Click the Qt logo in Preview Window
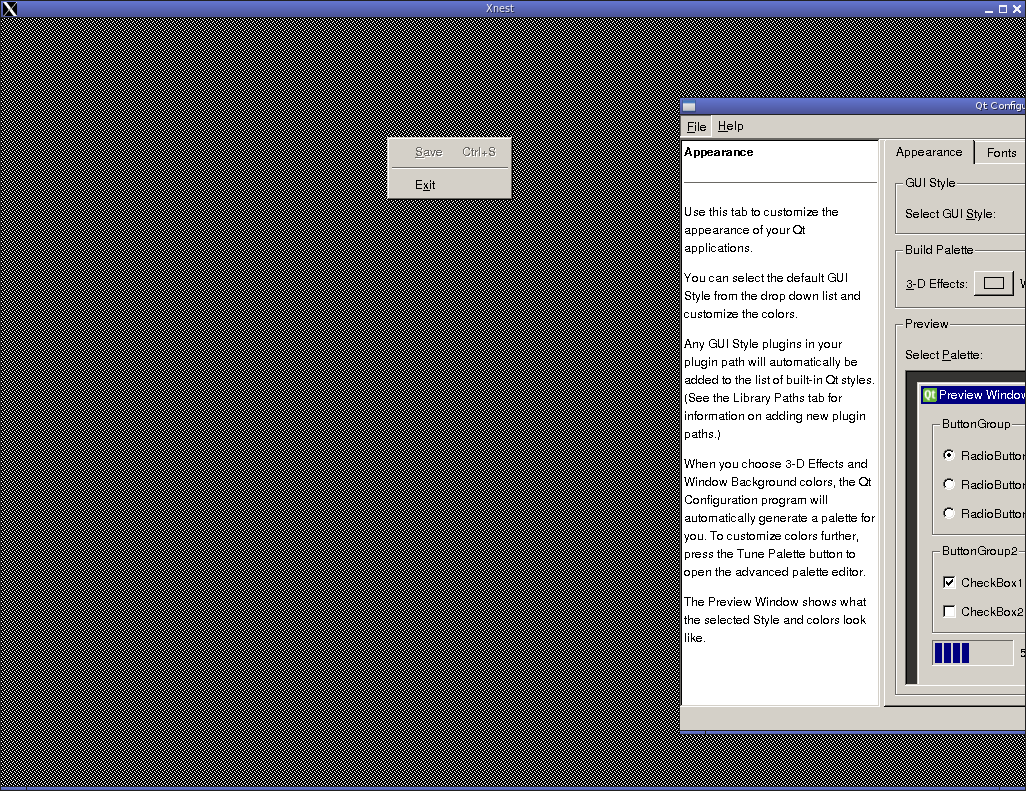The height and width of the screenshot is (791, 1026). pos(929,395)
